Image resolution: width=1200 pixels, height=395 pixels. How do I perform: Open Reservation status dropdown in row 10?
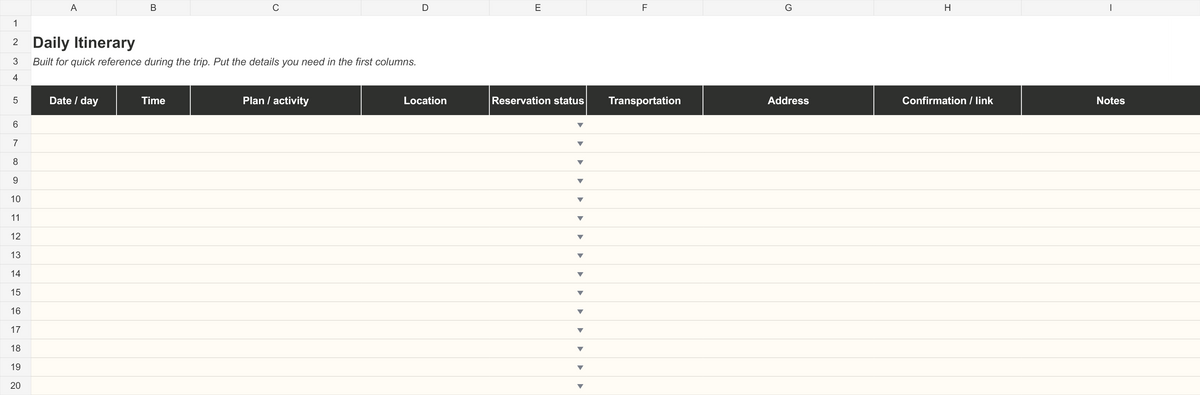point(579,200)
